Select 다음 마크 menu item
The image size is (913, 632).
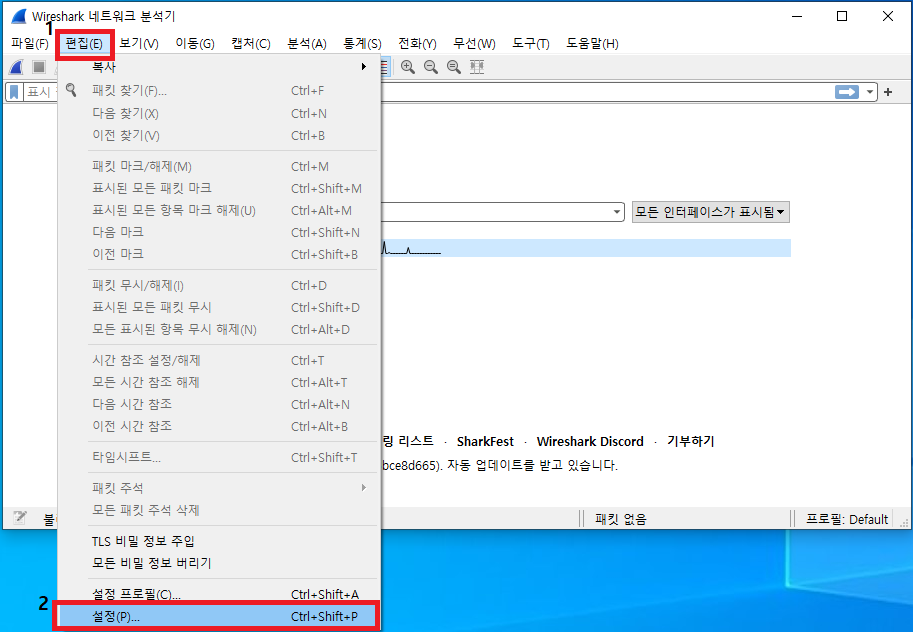[219, 232]
